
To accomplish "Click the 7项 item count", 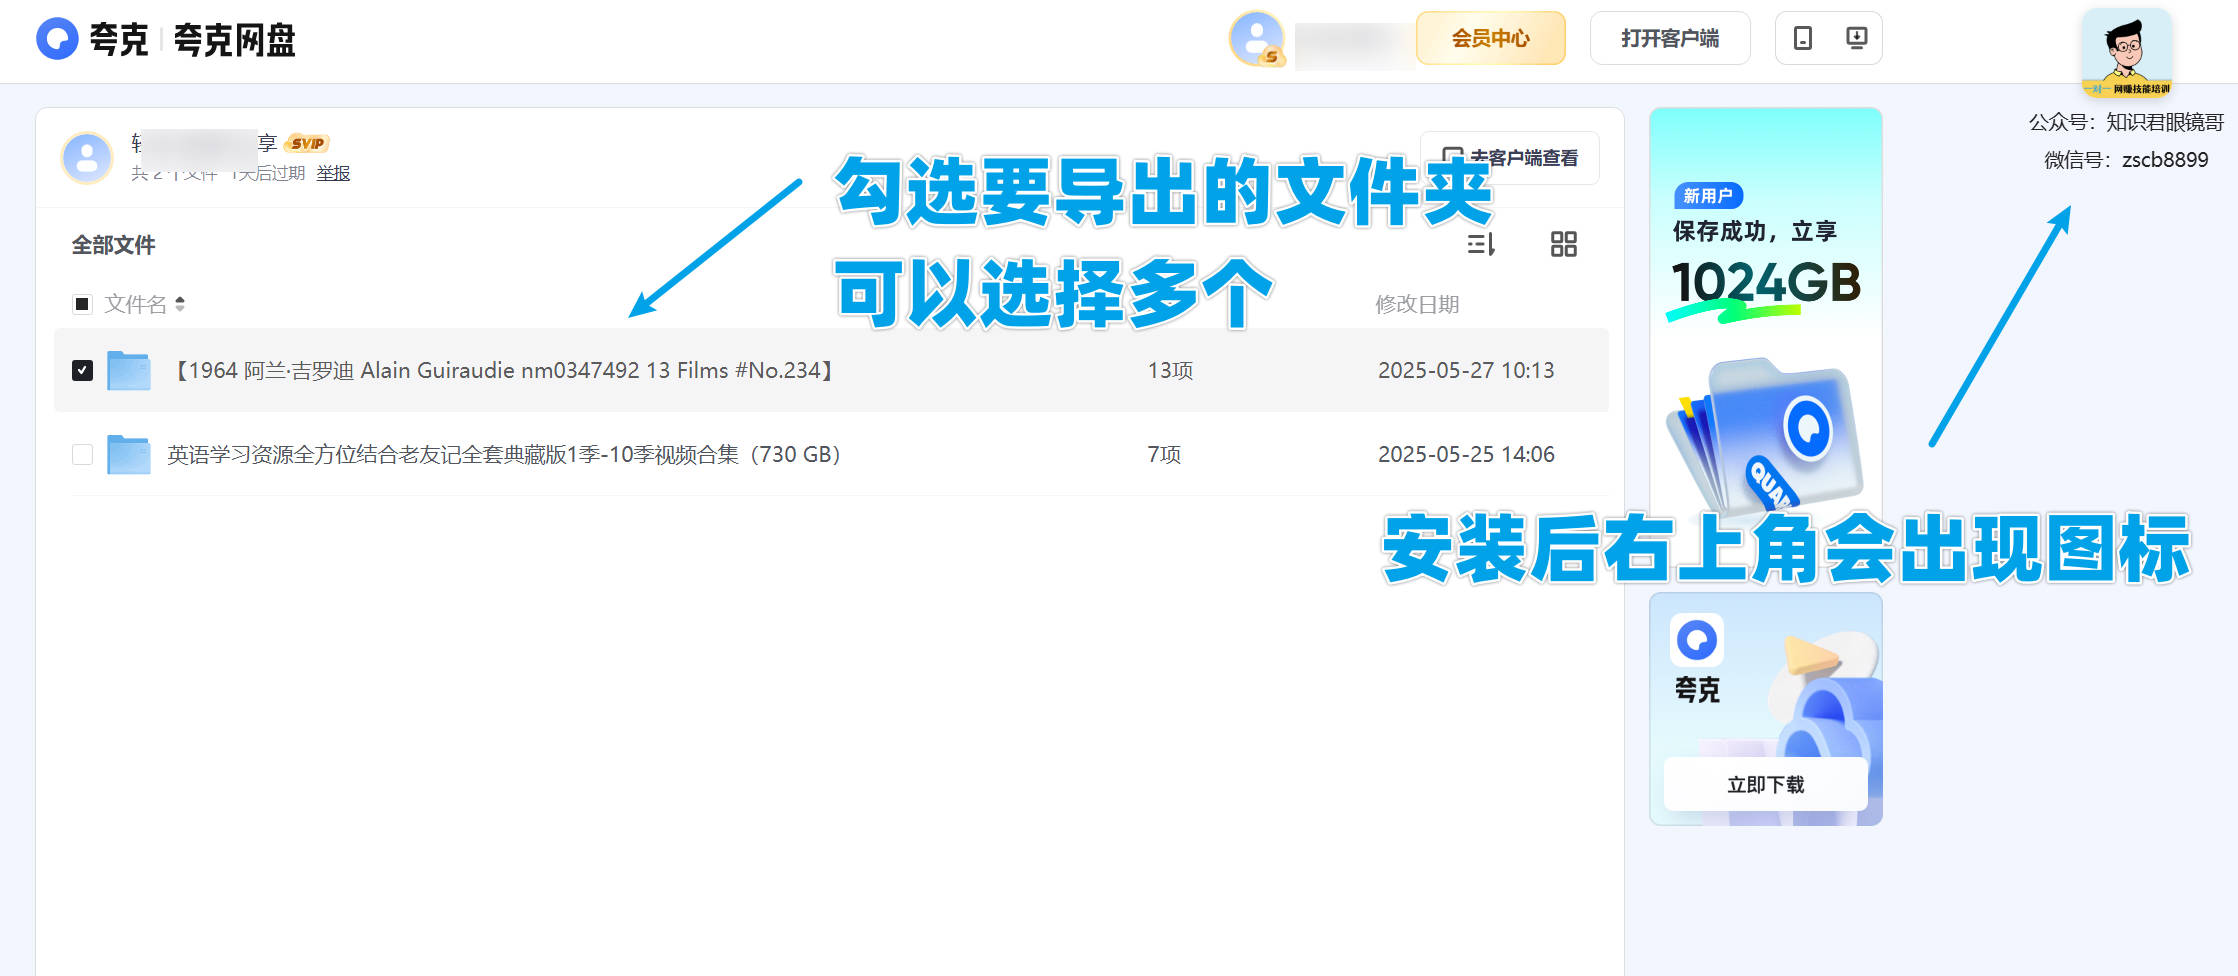I will tap(1164, 454).
